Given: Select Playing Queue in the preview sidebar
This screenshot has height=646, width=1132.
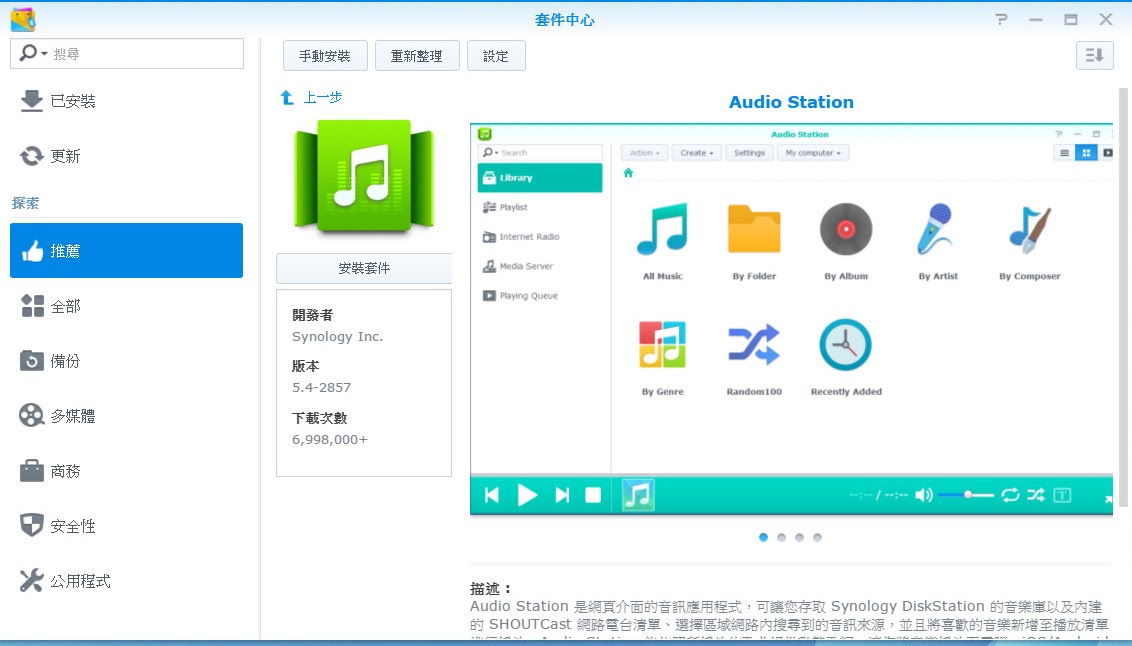Looking at the screenshot, I should [540, 296].
